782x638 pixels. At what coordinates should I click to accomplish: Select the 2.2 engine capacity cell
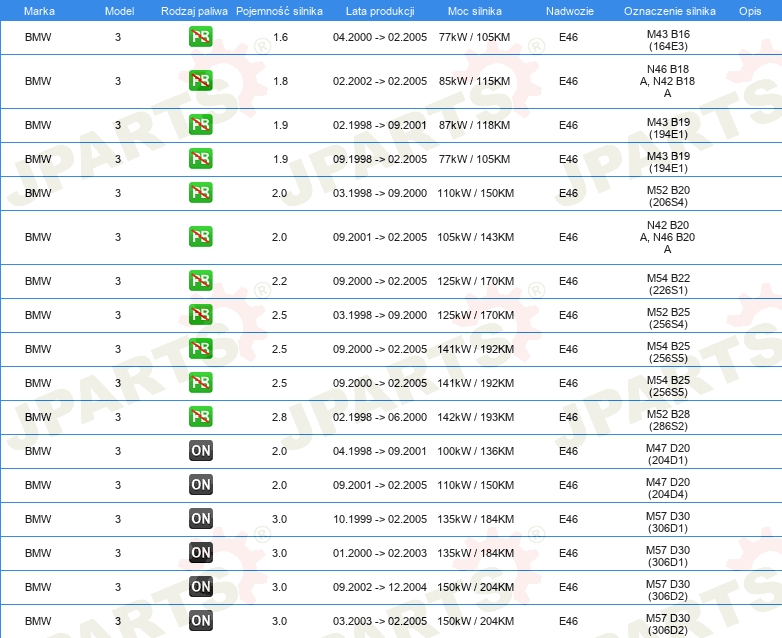[x=279, y=281]
